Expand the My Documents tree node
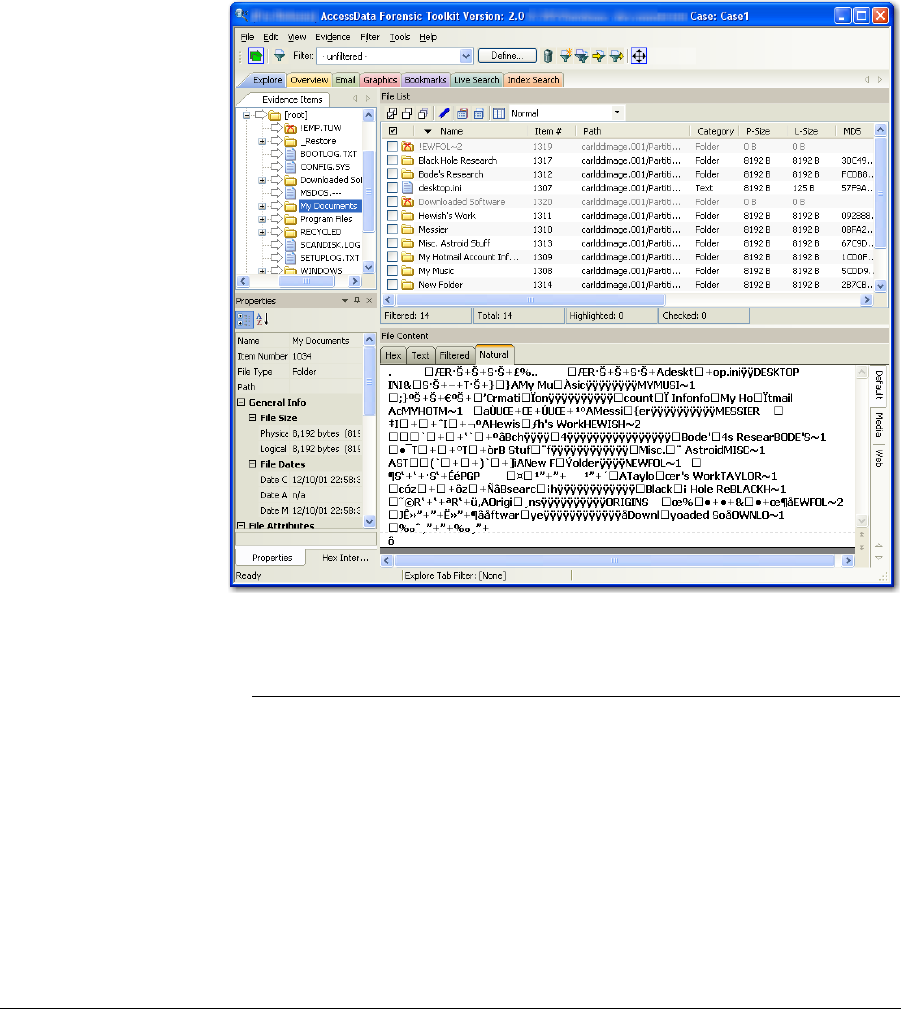 [x=262, y=206]
